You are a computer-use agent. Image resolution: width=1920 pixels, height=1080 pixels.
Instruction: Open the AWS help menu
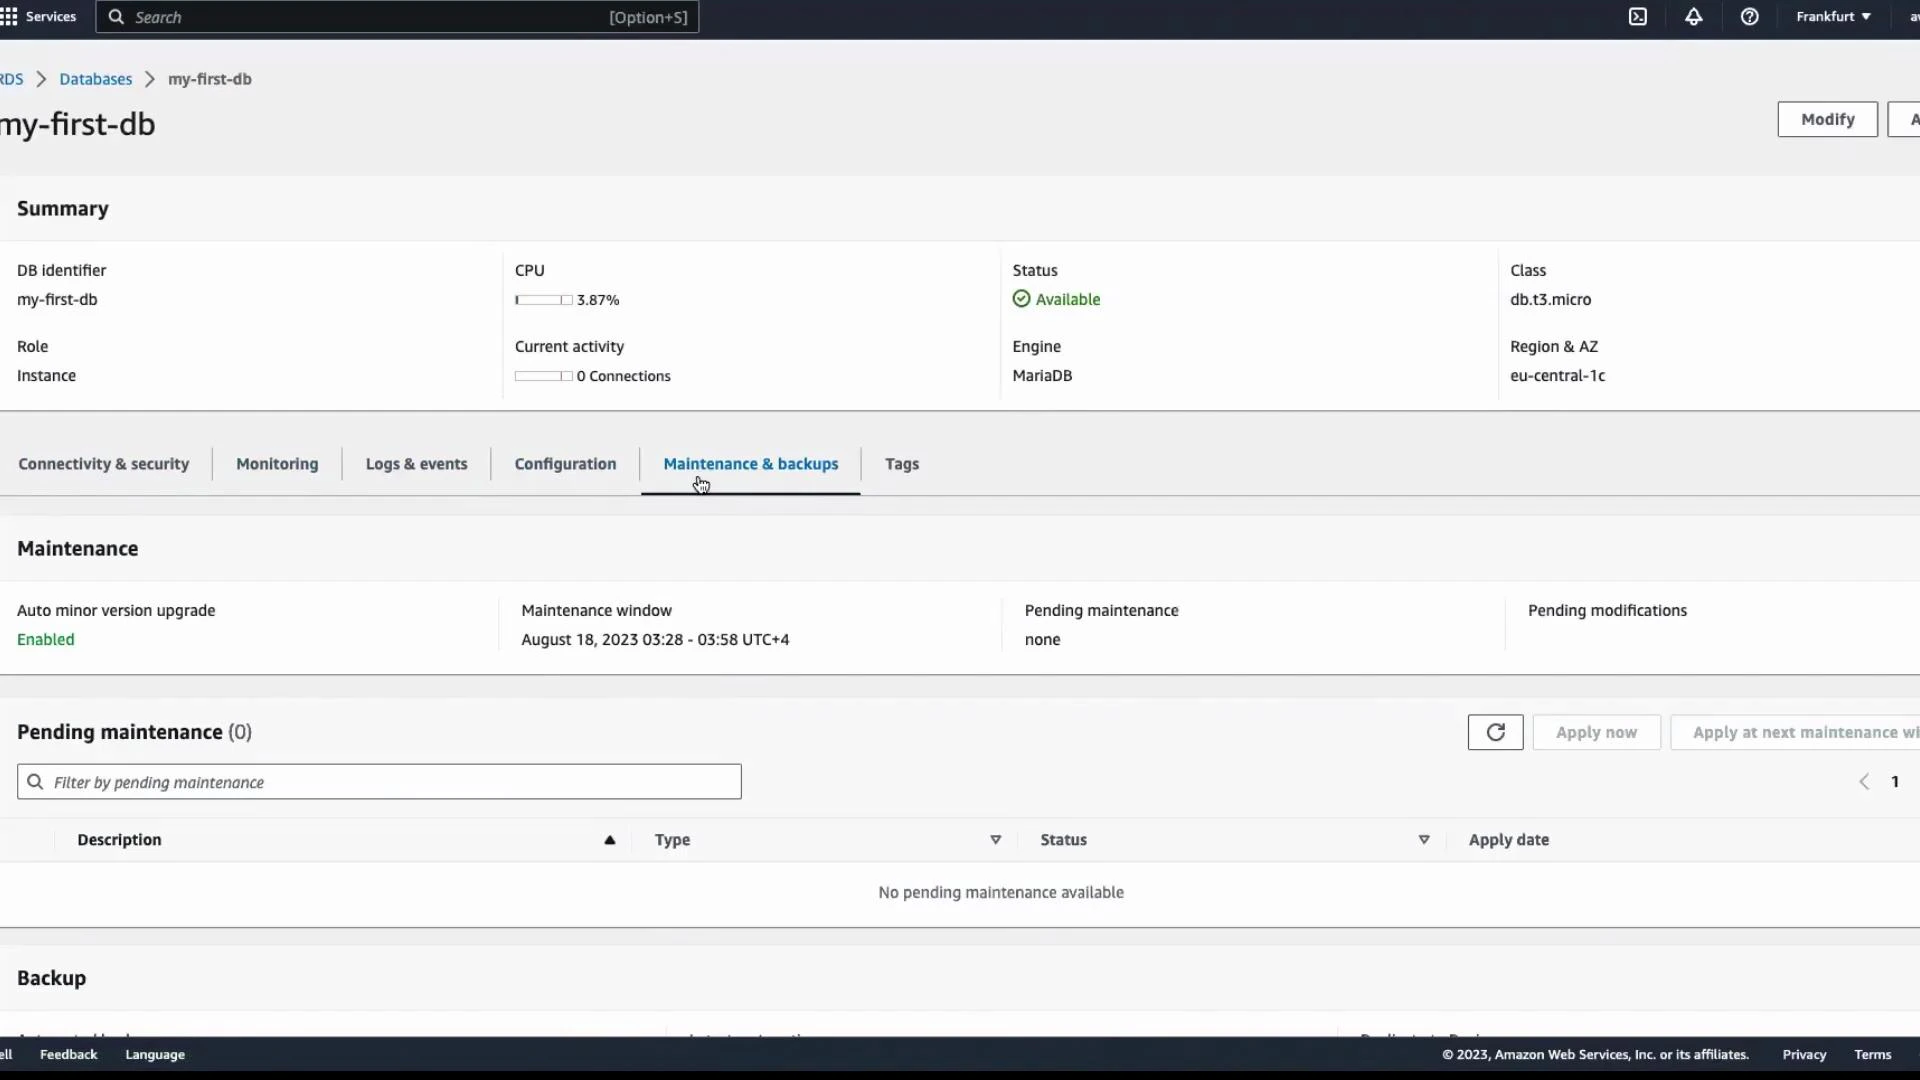pos(1750,16)
